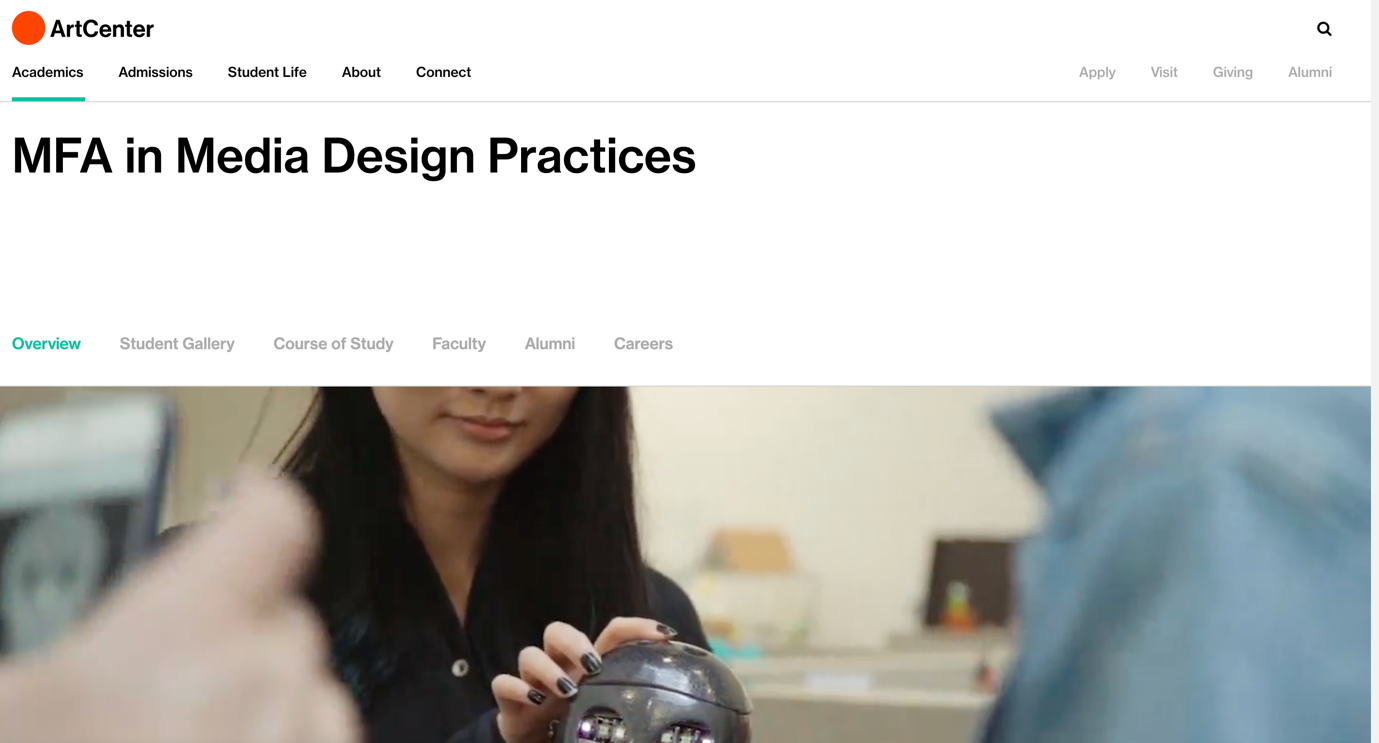Open the Alumni link in top right
1379x743 pixels.
coord(1310,72)
